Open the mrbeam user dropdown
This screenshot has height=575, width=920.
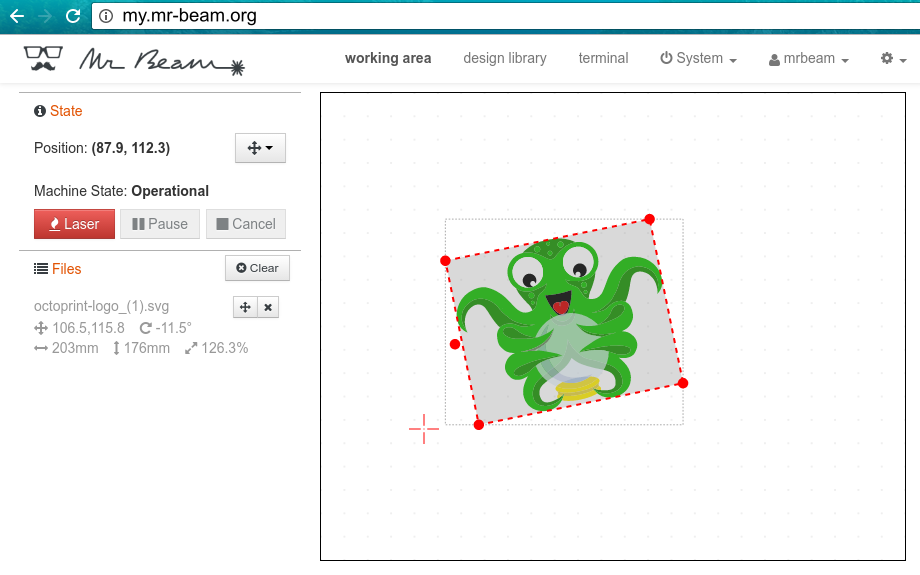[809, 58]
